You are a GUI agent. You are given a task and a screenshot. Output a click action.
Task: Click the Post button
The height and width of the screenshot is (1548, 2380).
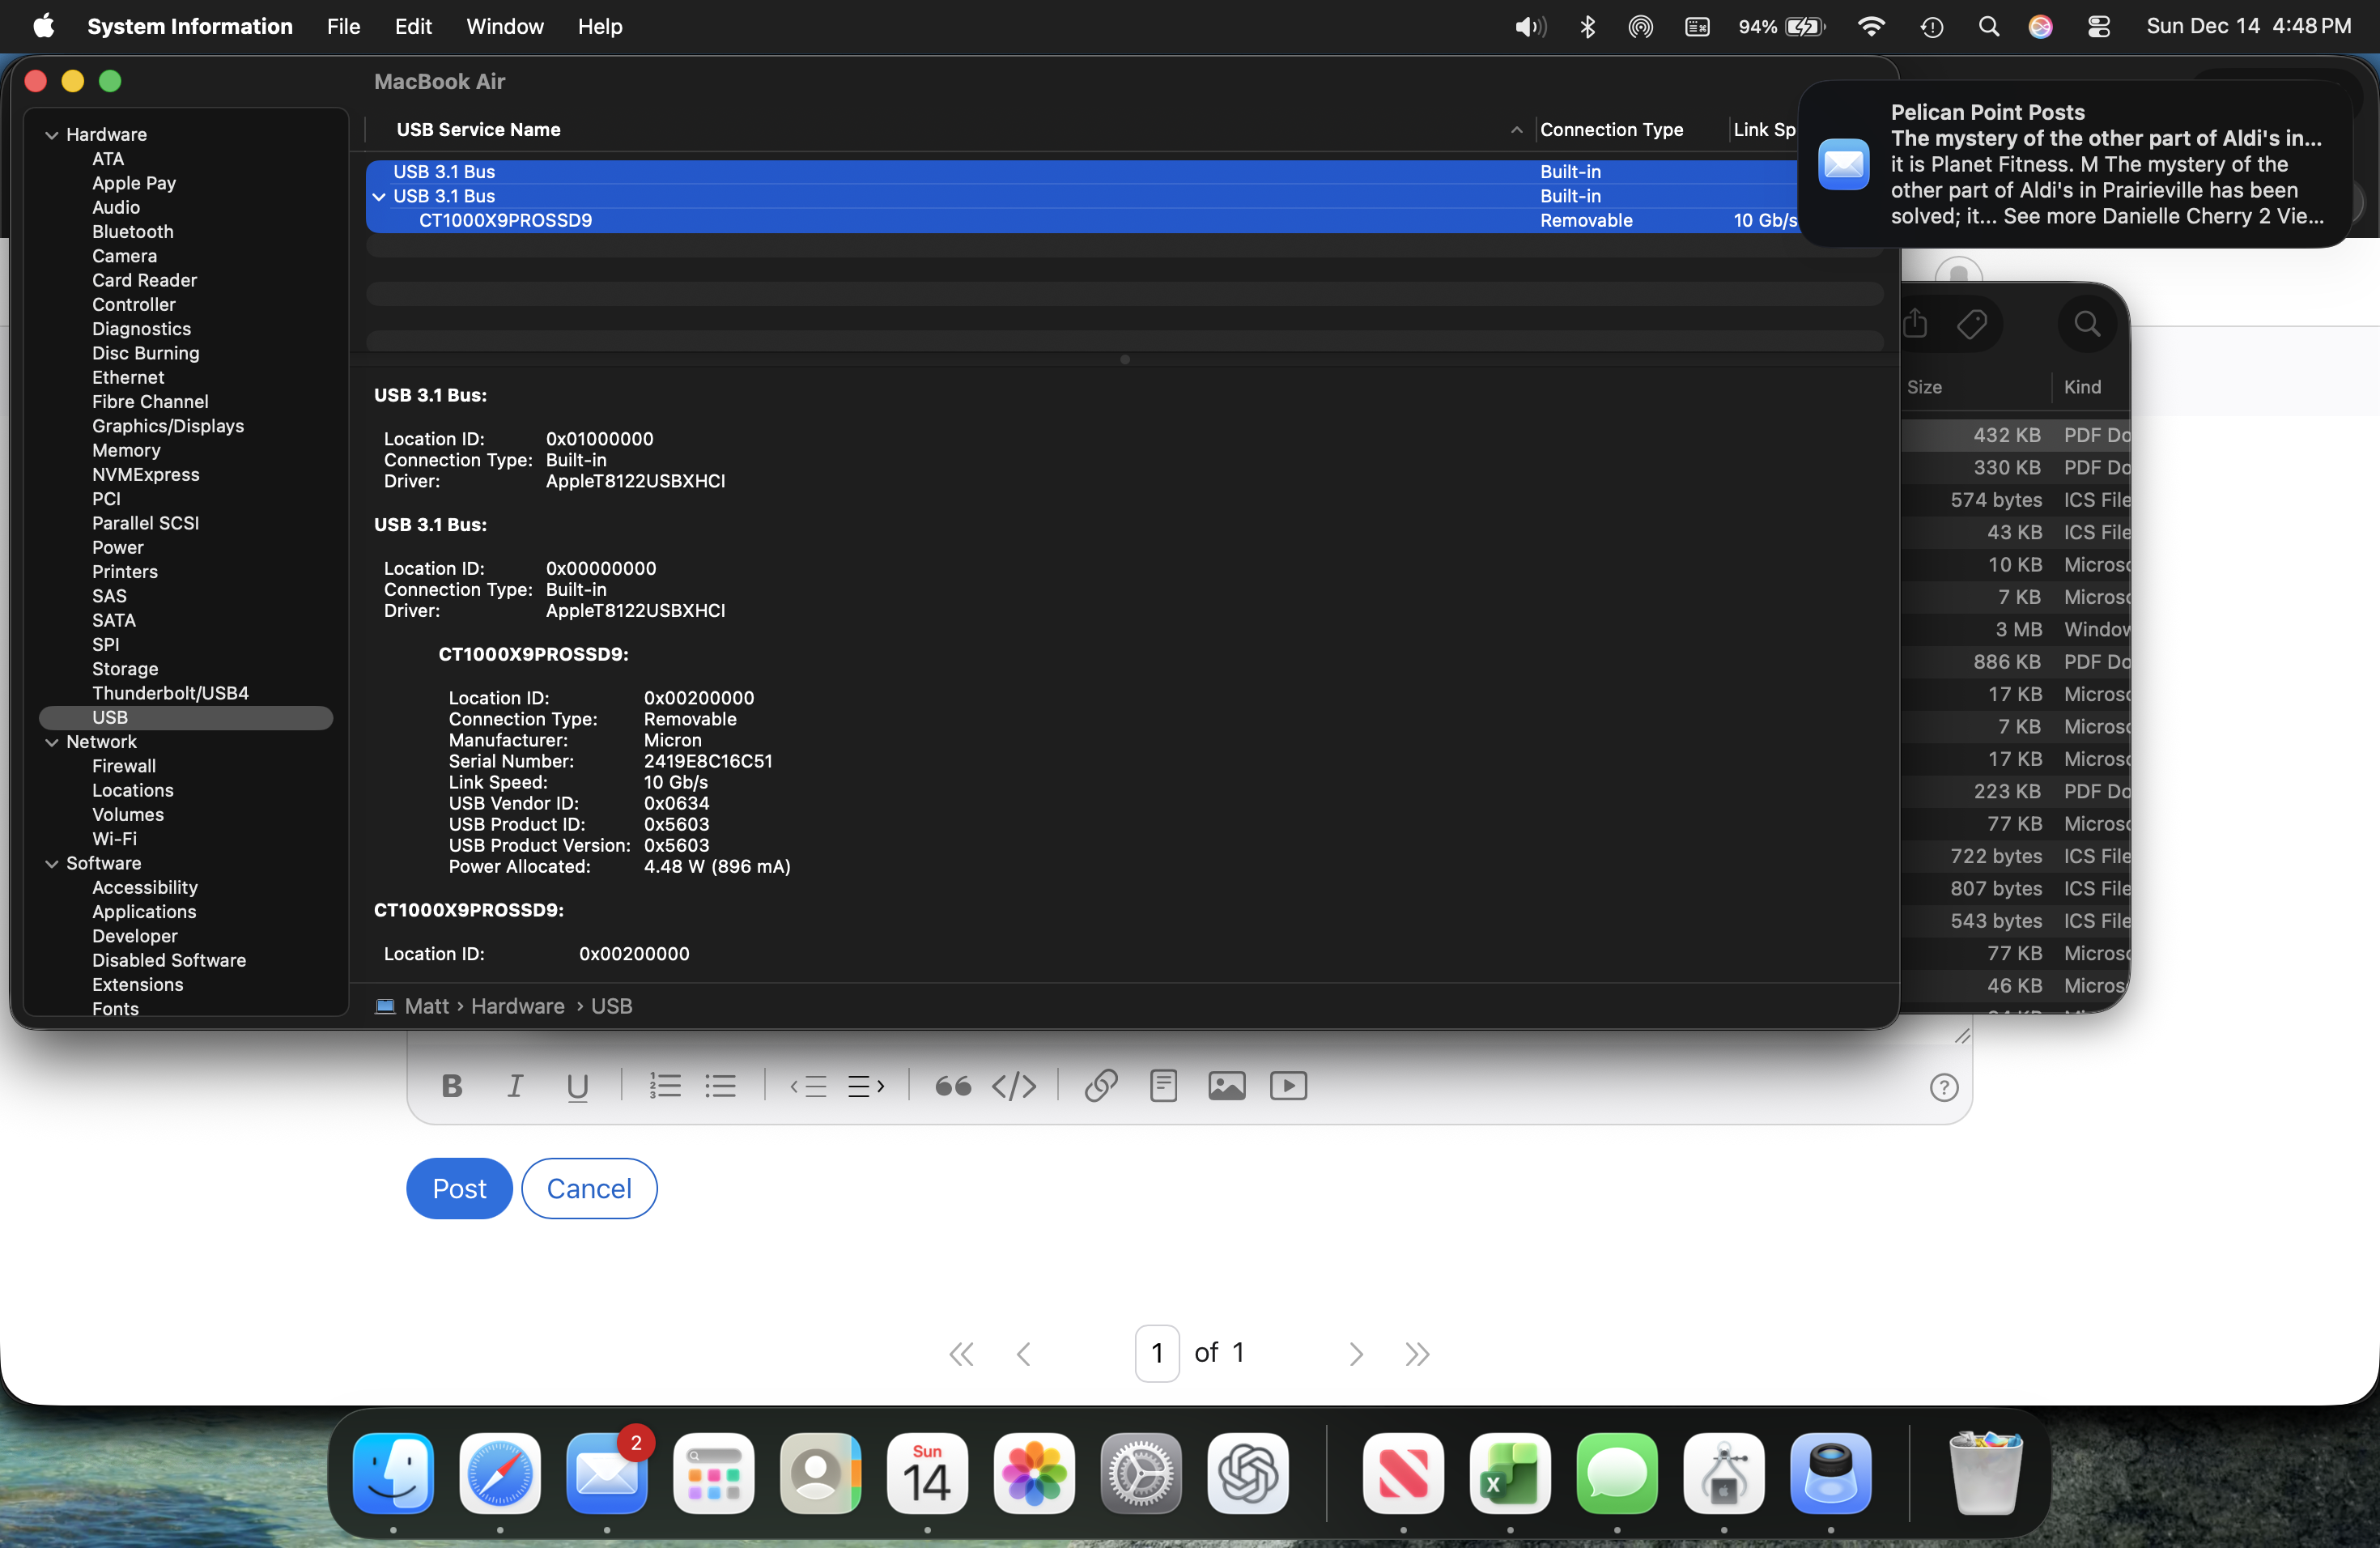(459, 1188)
